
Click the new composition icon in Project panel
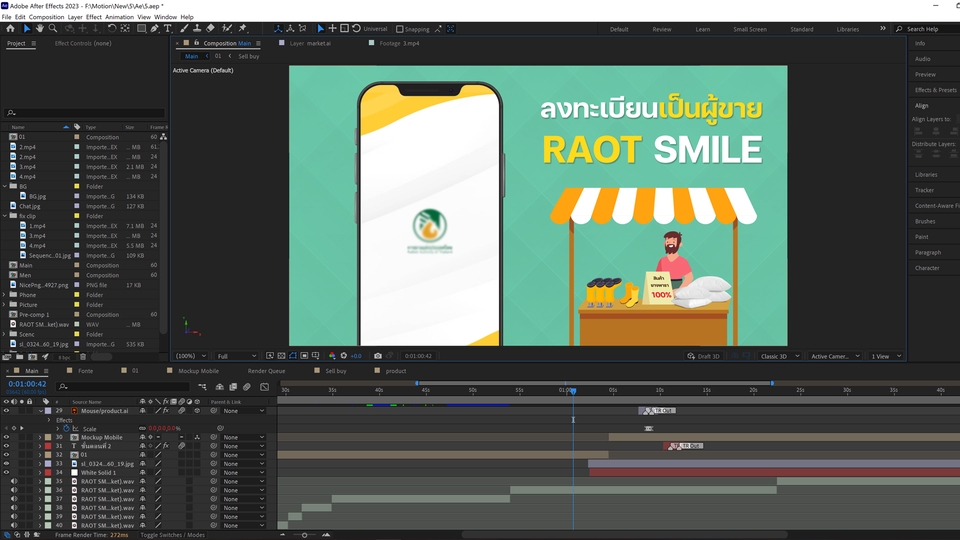coord(32,356)
